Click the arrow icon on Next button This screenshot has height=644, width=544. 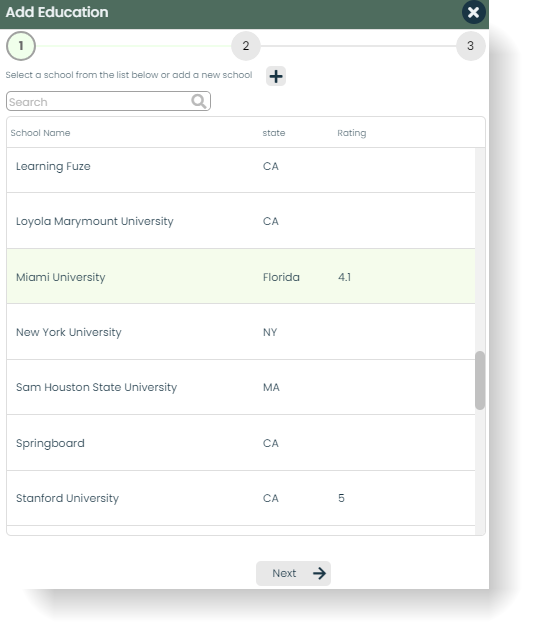319,573
